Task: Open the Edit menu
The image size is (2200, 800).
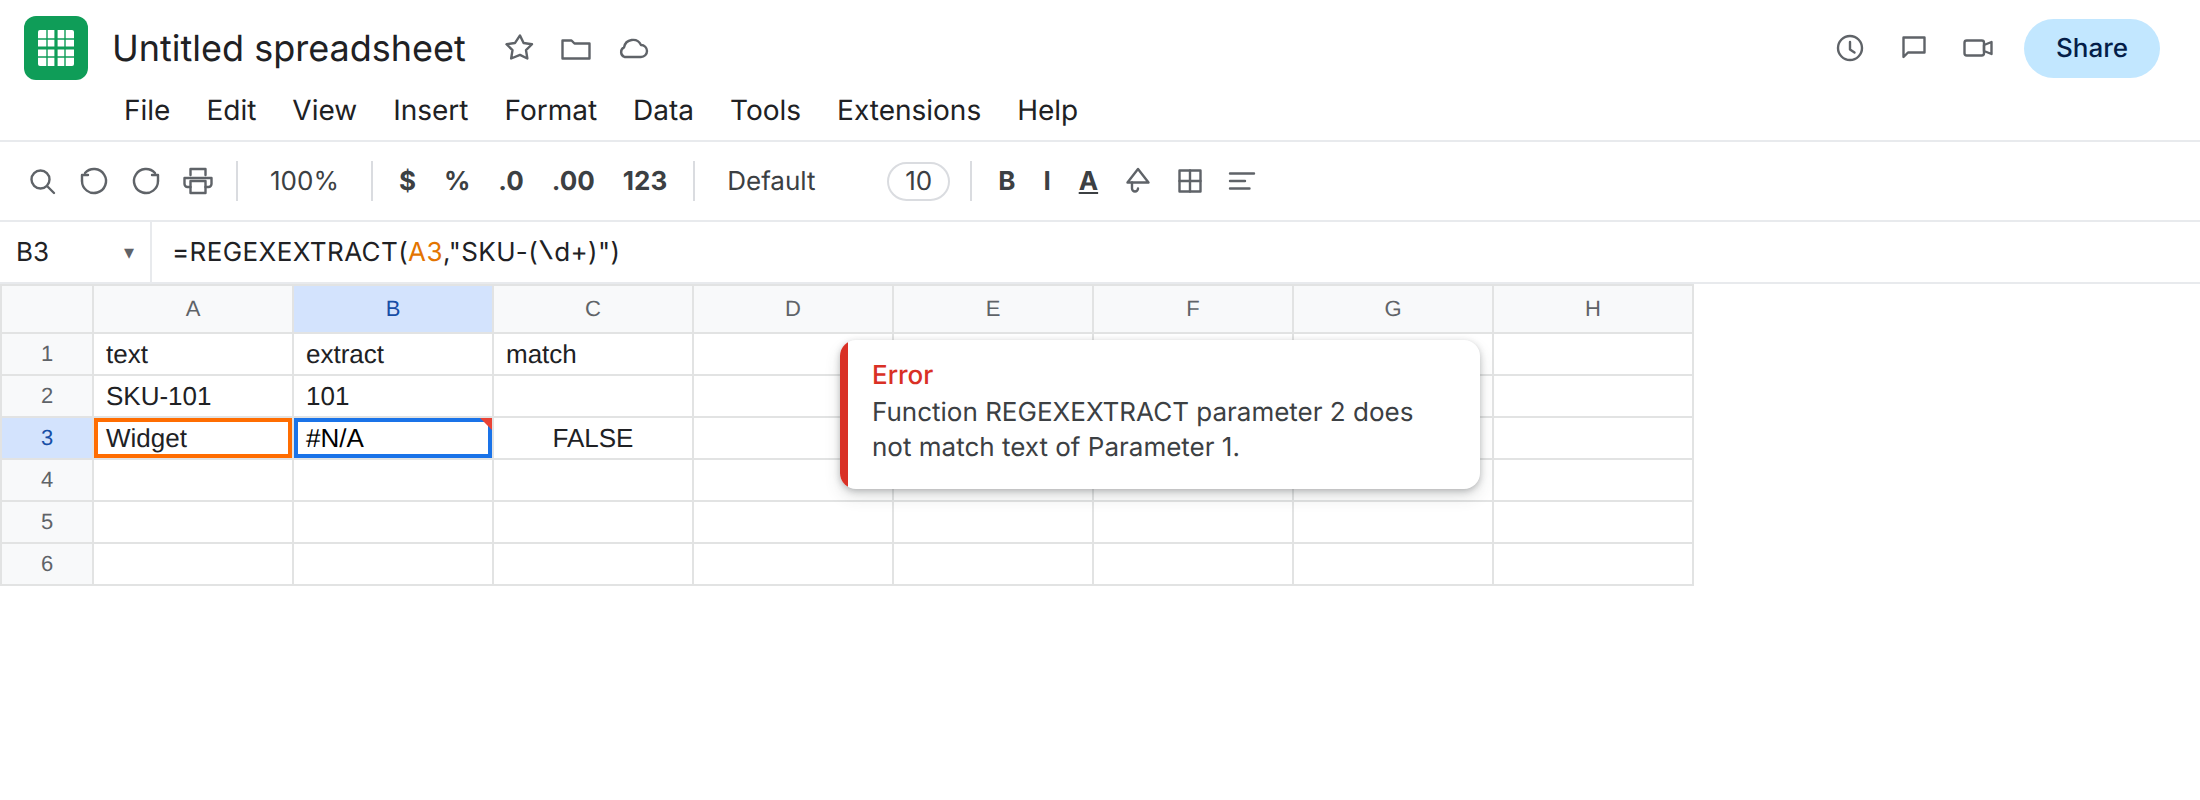Action: 231,110
